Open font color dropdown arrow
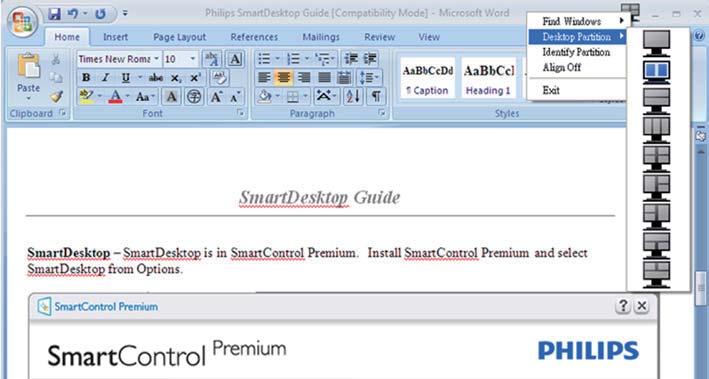Viewport: 709px width, 379px height. pyautogui.click(x=128, y=97)
